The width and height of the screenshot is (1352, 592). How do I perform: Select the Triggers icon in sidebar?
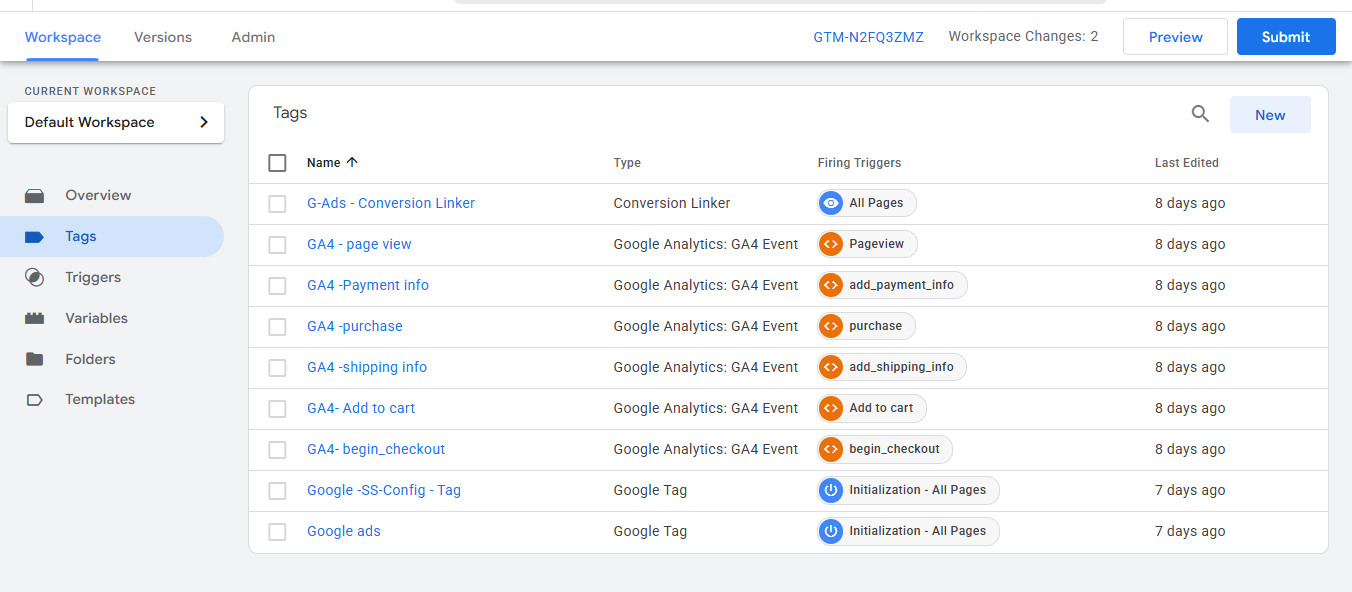click(35, 277)
